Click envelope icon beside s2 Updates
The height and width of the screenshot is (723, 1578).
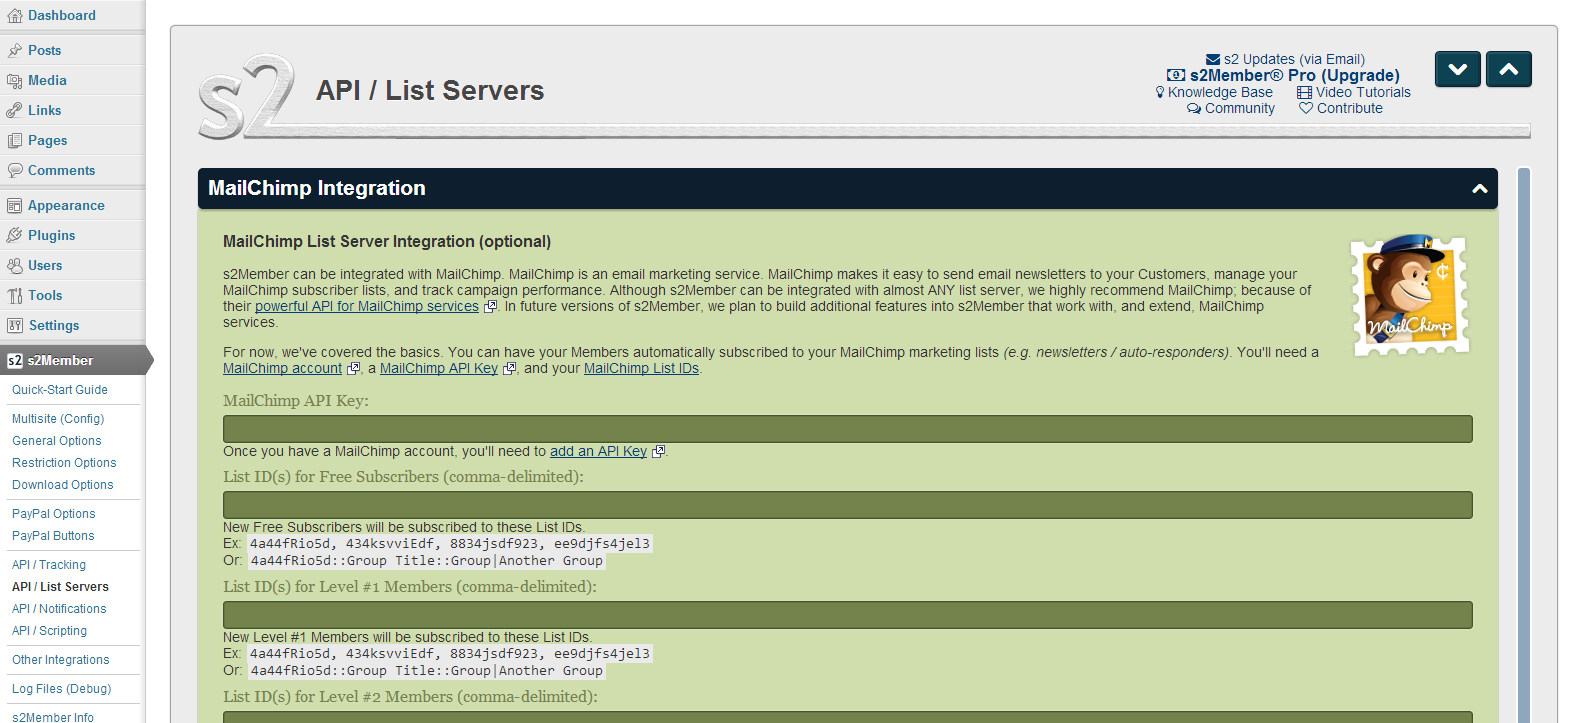click(x=1213, y=59)
